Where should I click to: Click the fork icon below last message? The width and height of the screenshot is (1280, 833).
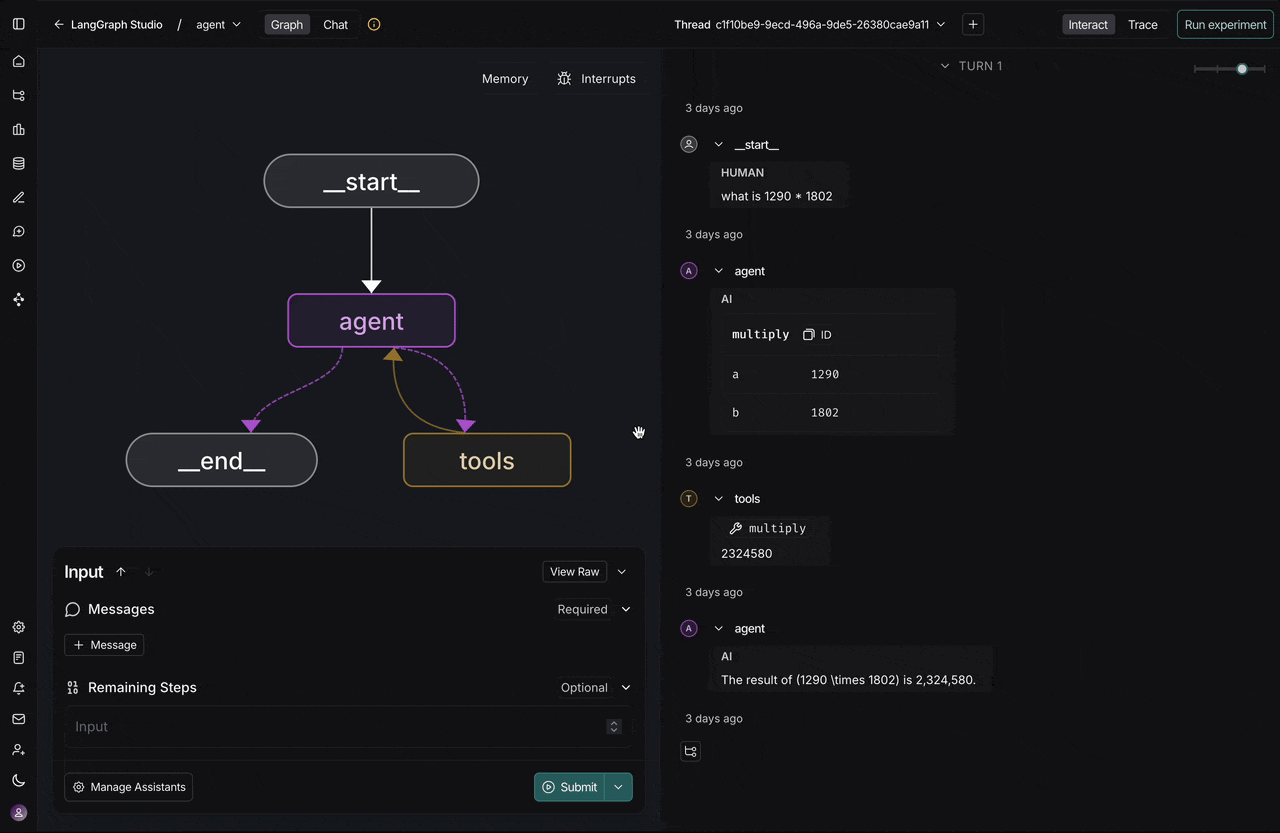pos(690,751)
